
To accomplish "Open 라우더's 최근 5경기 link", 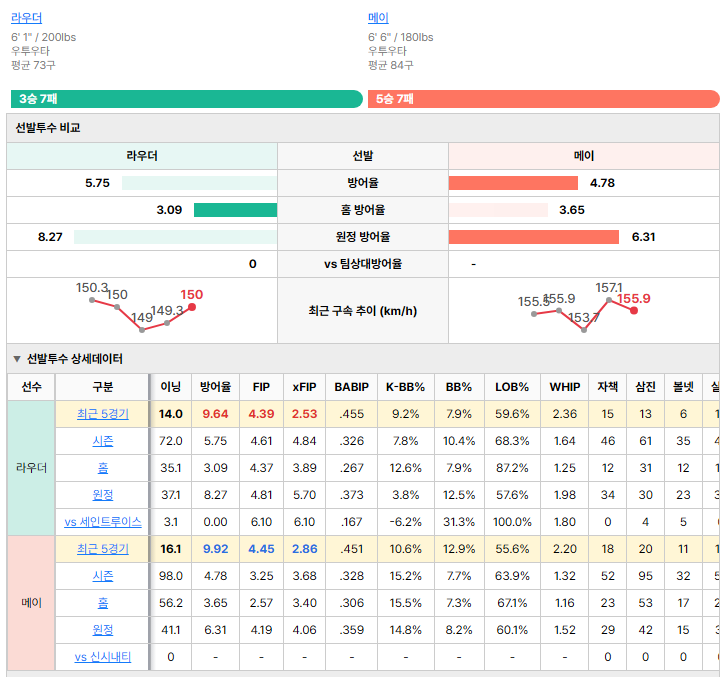I will point(103,414).
